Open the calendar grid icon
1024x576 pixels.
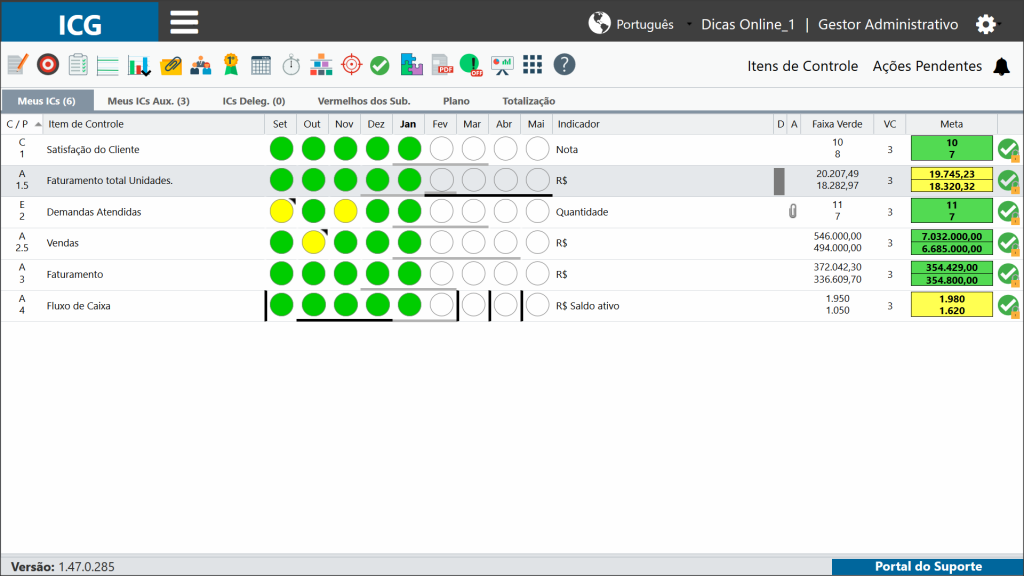coord(261,65)
